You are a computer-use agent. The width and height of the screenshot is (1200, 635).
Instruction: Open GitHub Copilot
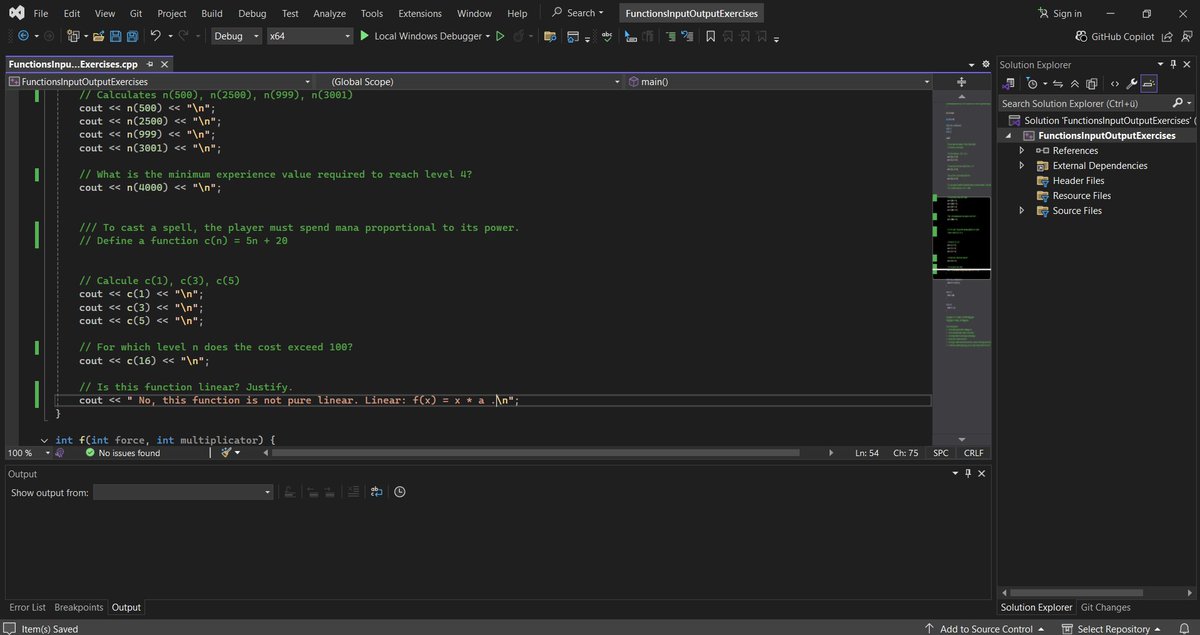coord(1114,36)
